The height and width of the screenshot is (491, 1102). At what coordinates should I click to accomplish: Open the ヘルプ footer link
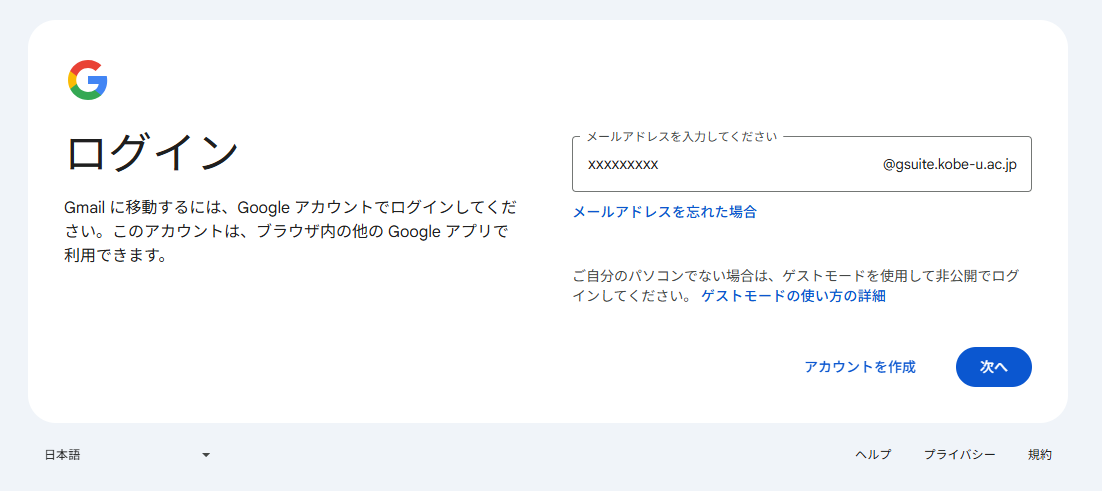[873, 455]
